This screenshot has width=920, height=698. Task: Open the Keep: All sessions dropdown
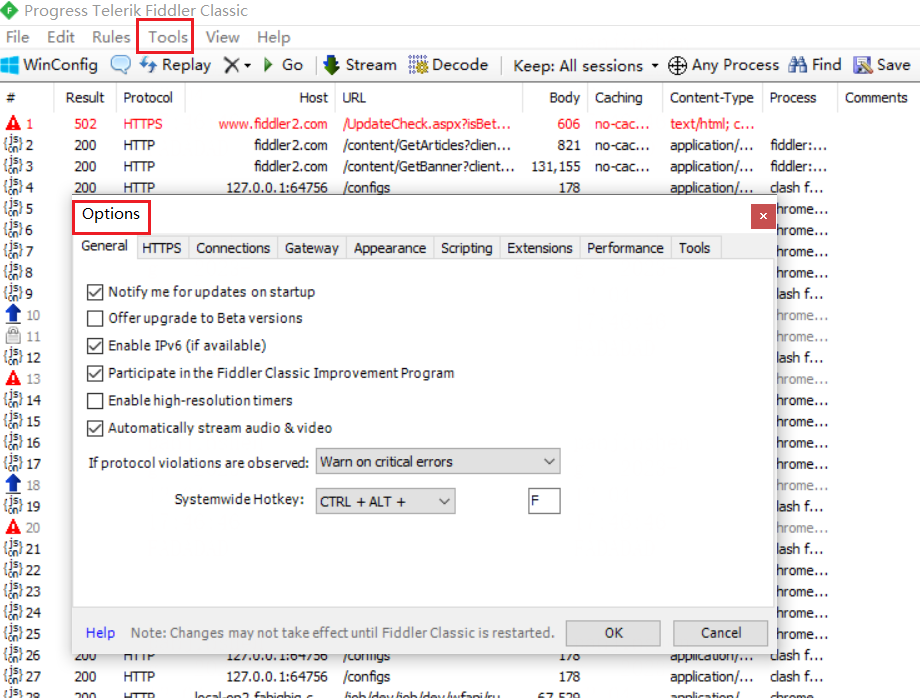586,66
